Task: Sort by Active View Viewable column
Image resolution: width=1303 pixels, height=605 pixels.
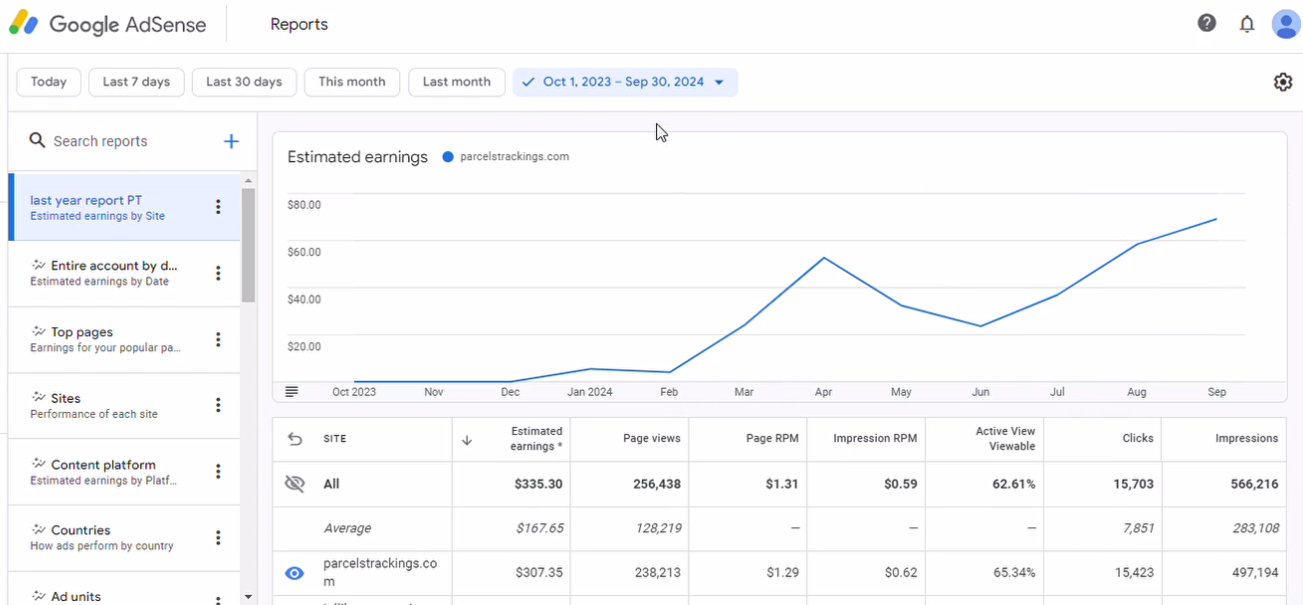Action: click(1005, 439)
